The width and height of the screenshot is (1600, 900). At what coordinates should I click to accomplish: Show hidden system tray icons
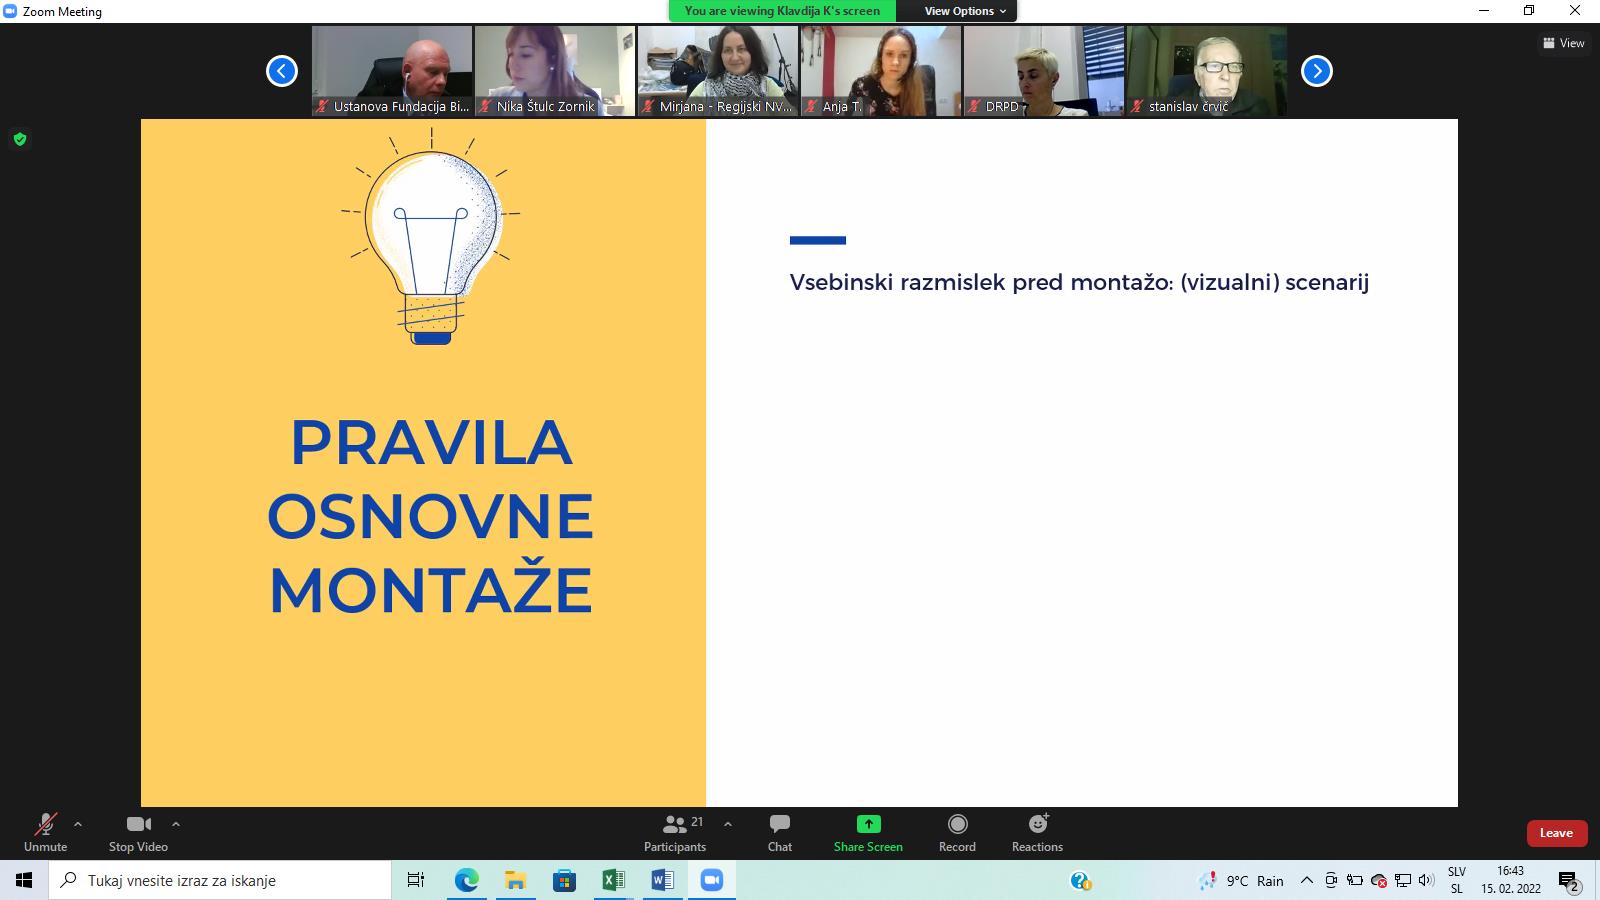tap(1306, 880)
